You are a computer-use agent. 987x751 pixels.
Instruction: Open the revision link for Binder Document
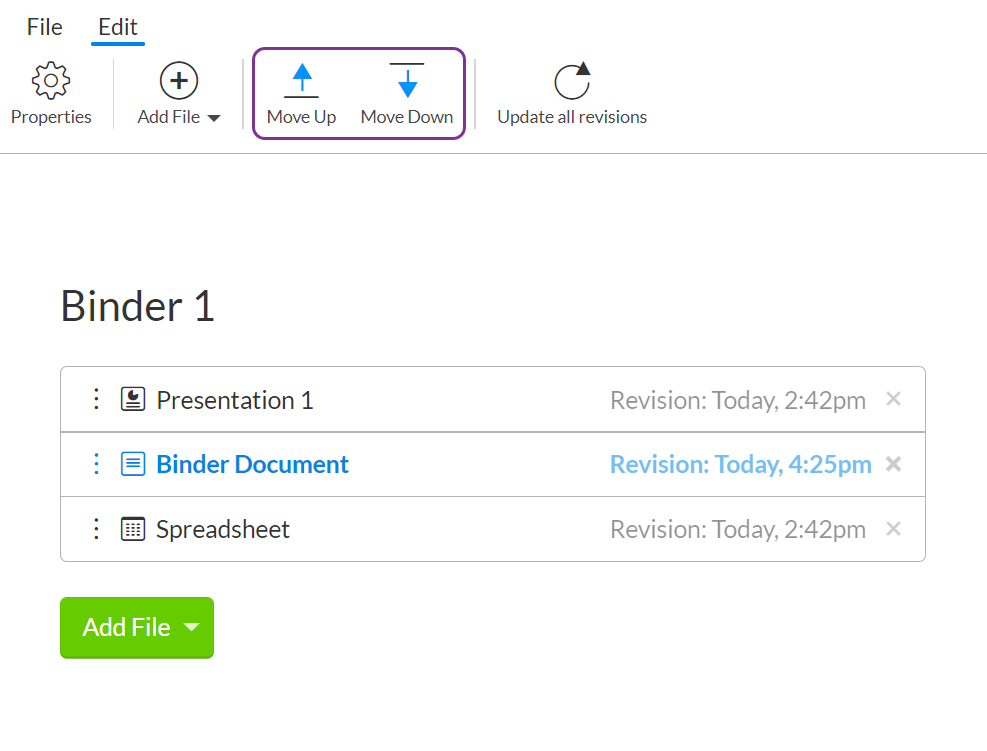(x=740, y=463)
